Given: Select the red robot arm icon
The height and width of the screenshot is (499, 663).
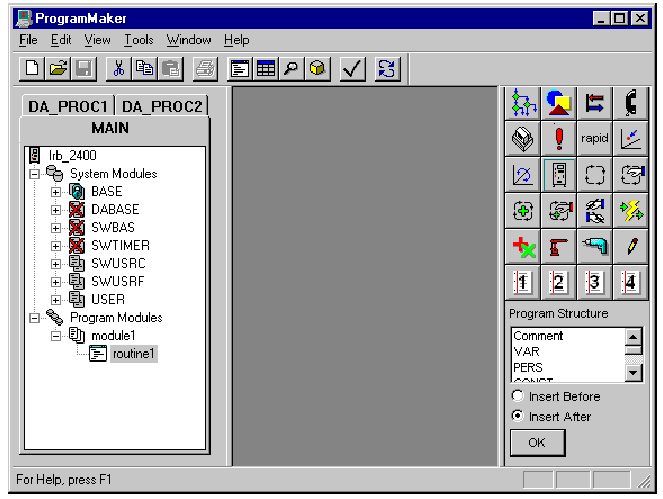Looking at the screenshot, I should pyautogui.click(x=559, y=247).
